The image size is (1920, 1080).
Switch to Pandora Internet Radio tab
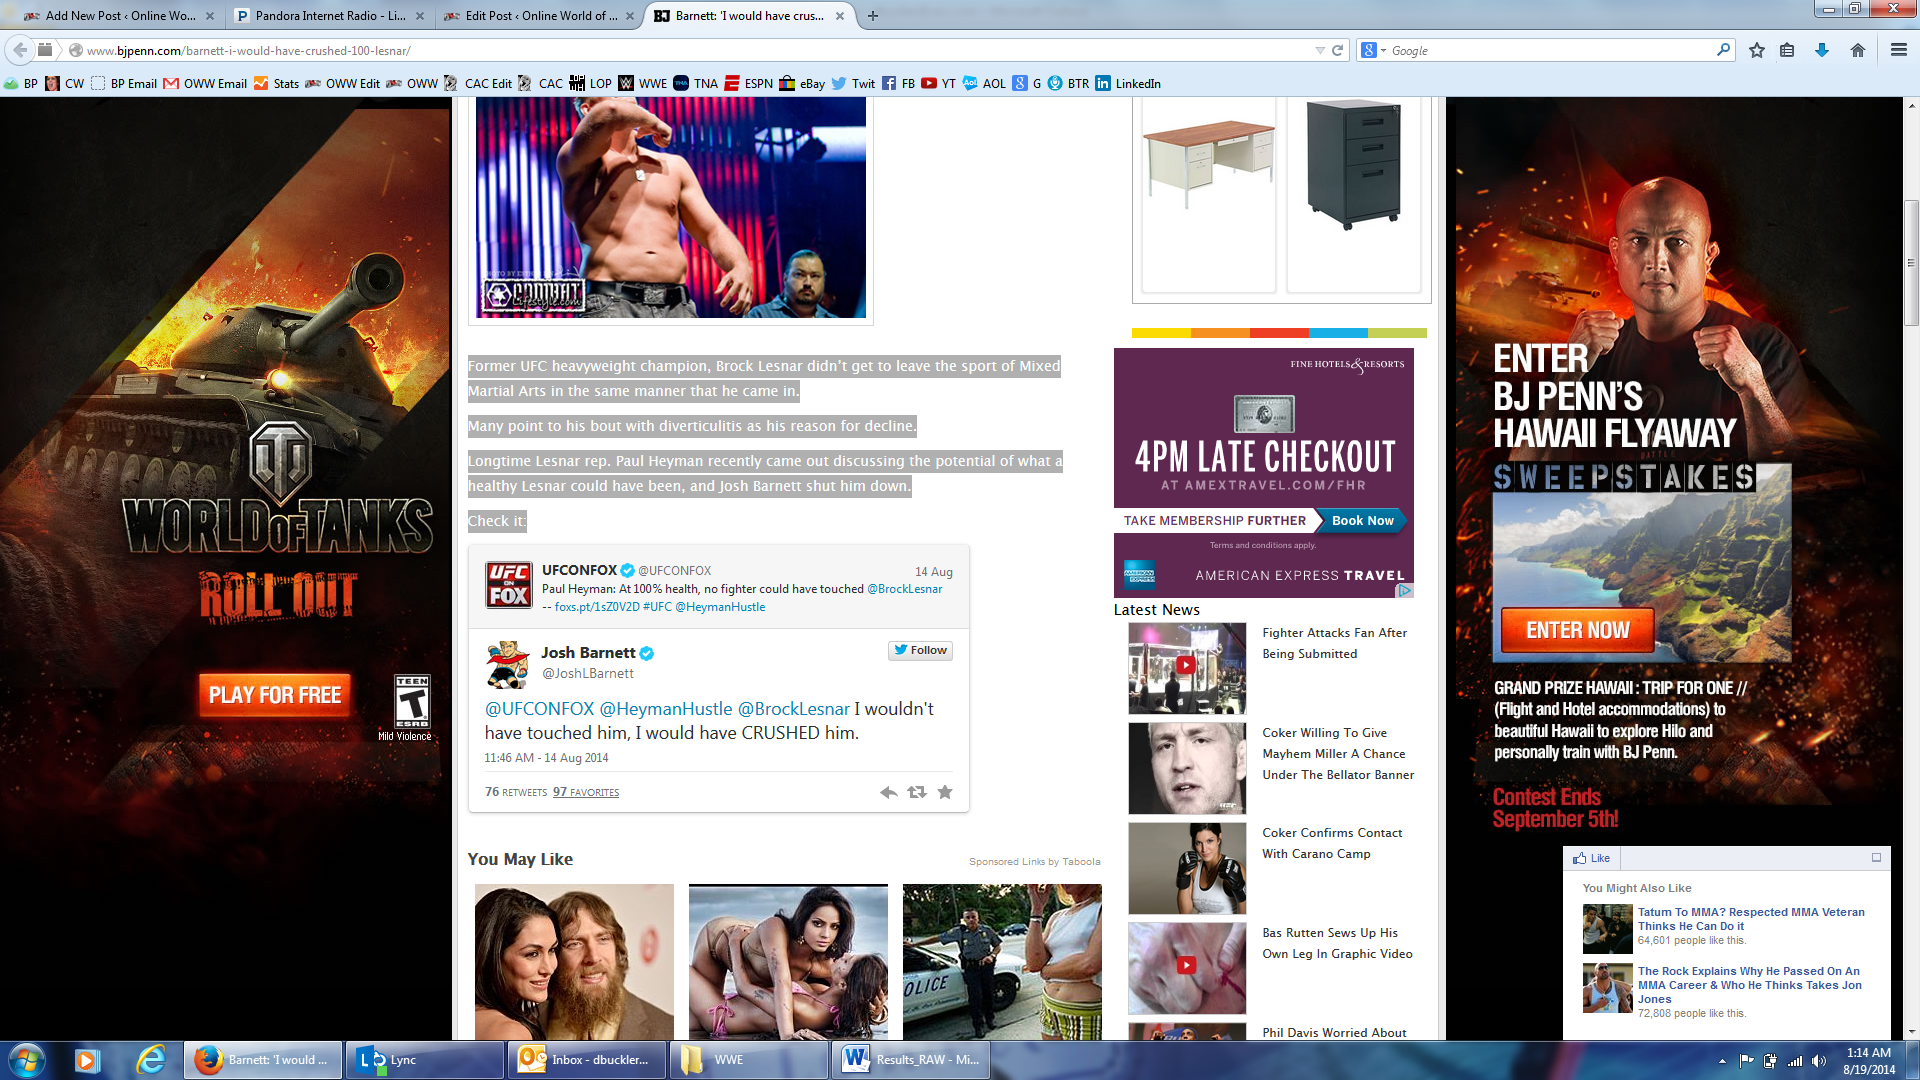329,15
